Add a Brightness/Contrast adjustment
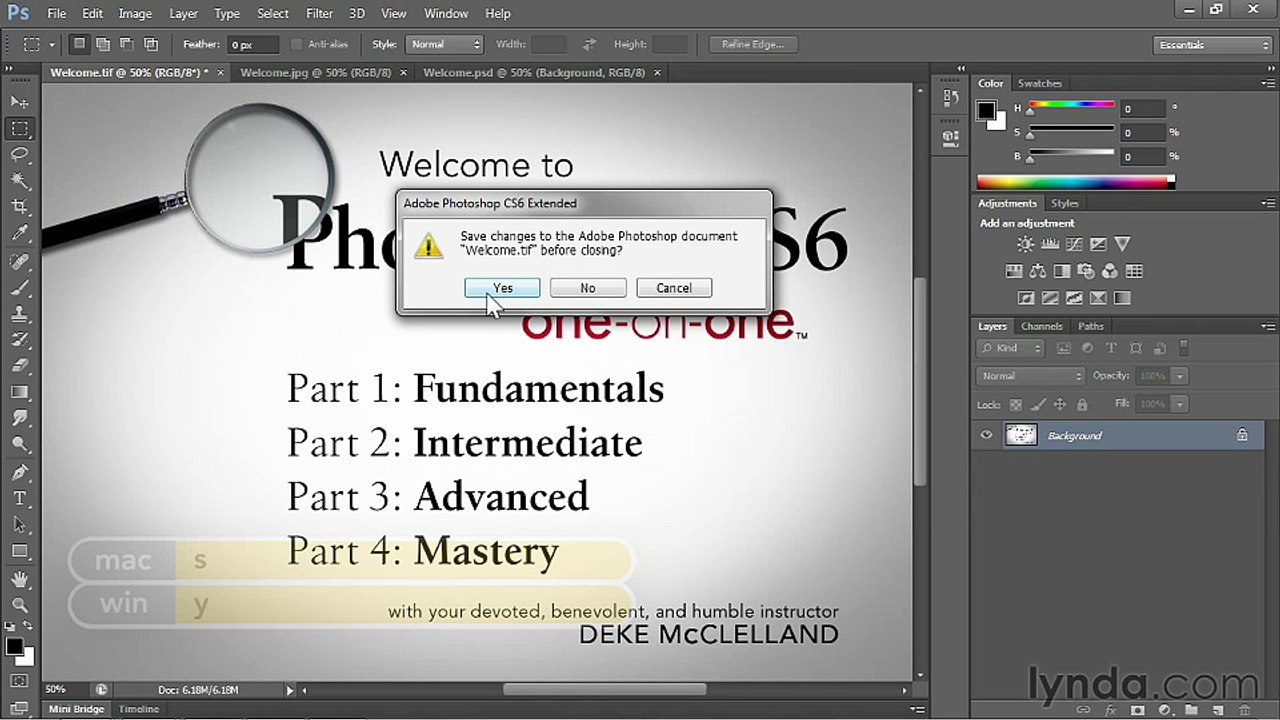The image size is (1280, 720). tap(1026, 244)
